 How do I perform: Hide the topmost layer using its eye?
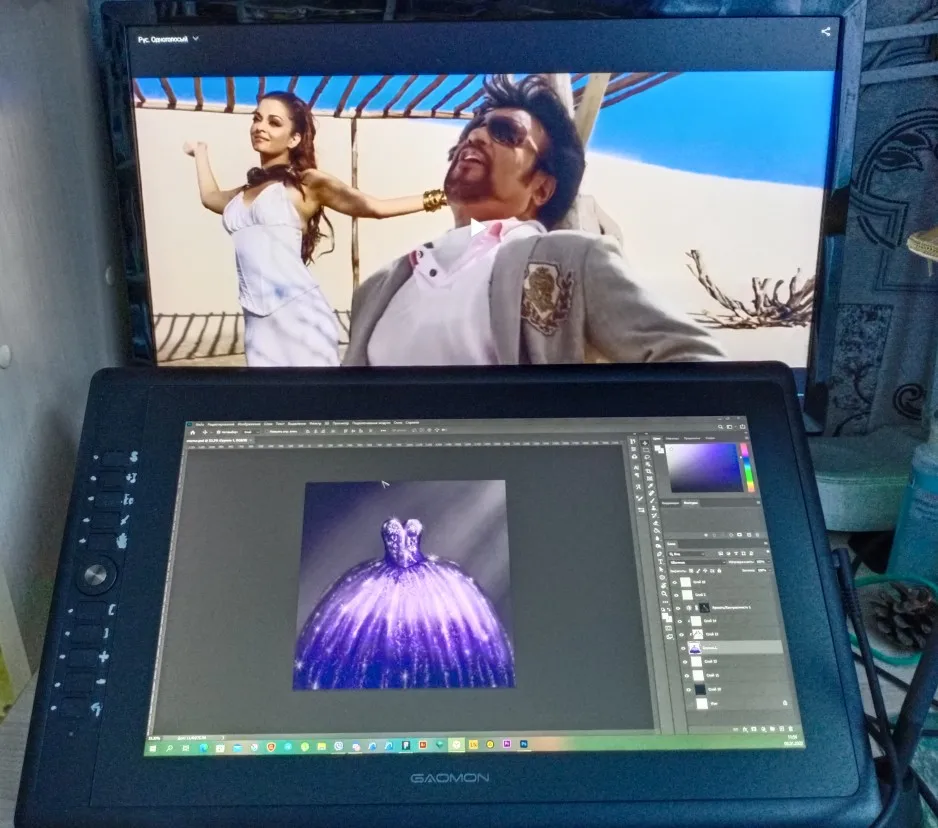point(675,583)
